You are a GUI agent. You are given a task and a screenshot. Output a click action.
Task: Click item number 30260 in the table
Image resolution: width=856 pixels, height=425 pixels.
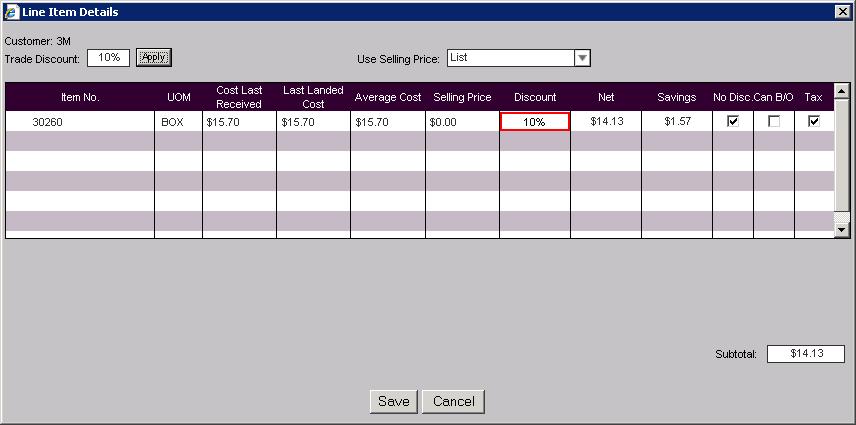[47, 122]
